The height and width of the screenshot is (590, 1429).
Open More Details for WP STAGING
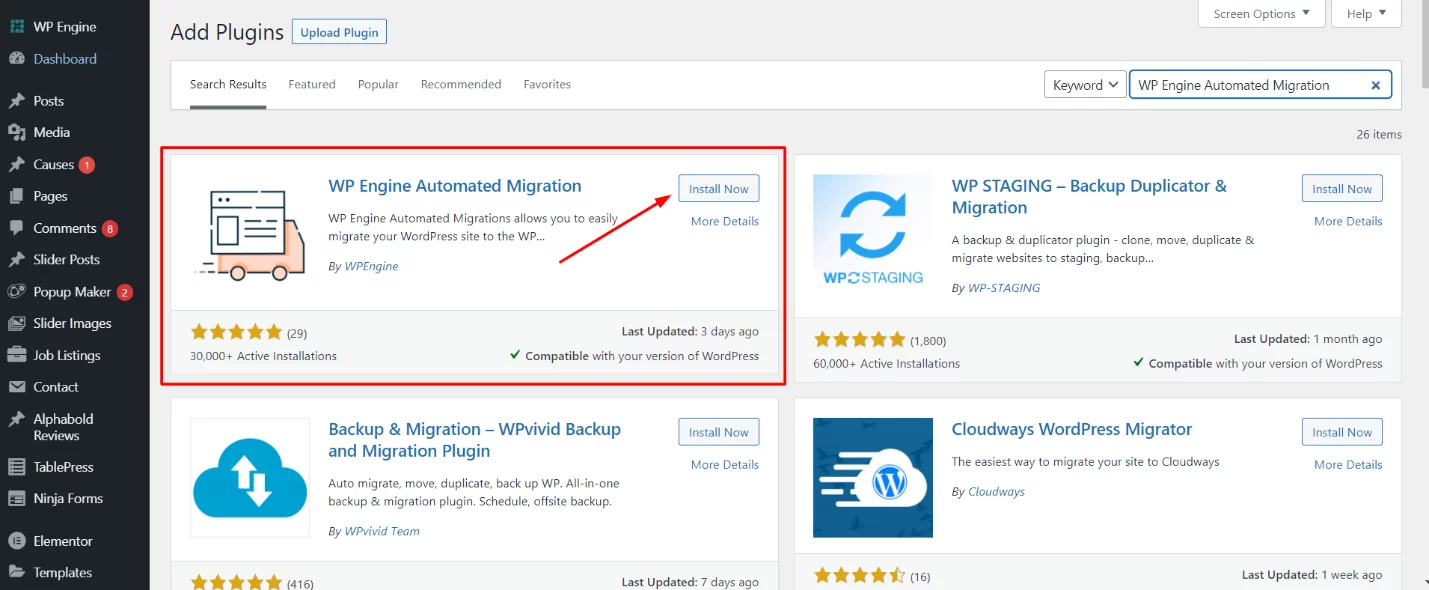1348,221
